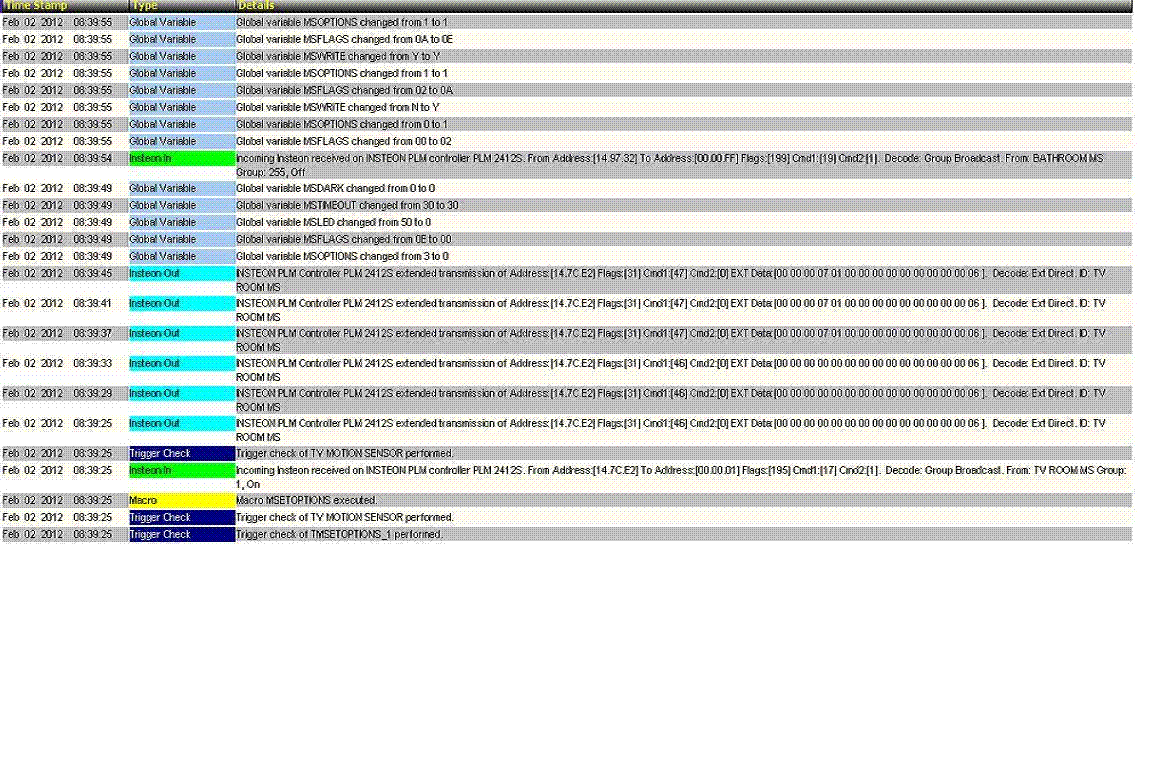This screenshot has height=768, width=1167.
Task: Select the MSFLAGS changed from 00 to 02 entry
Action: click(x=343, y=141)
